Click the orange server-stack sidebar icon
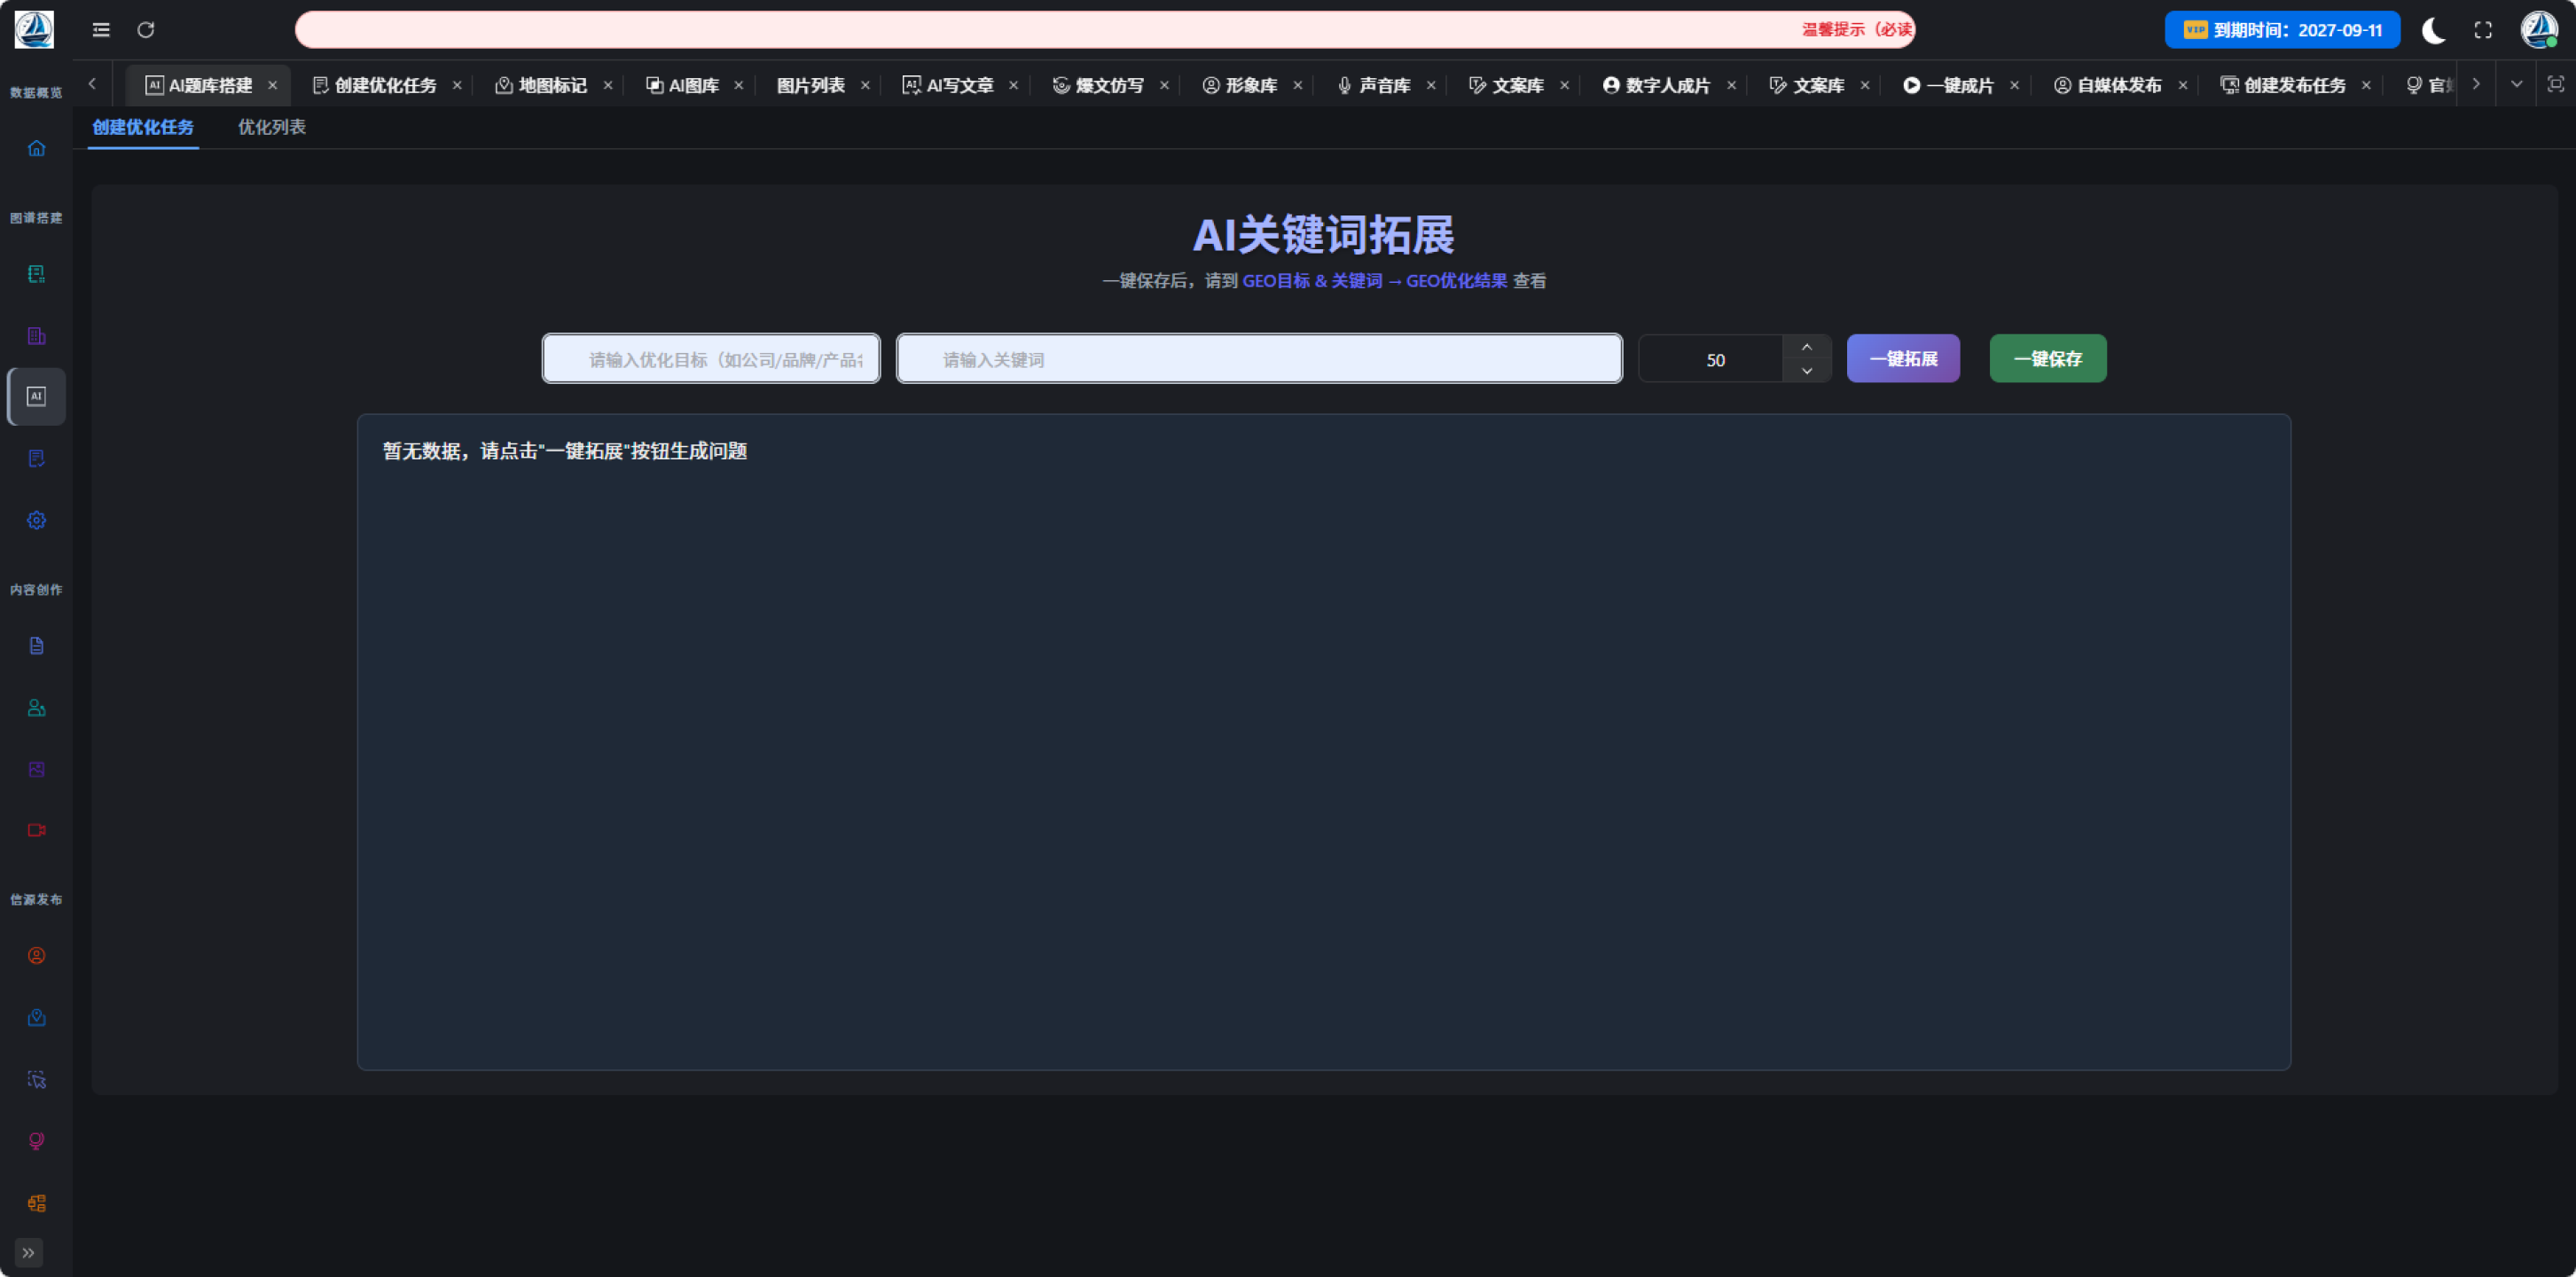Image resolution: width=2576 pixels, height=1277 pixels. pos(36,1203)
